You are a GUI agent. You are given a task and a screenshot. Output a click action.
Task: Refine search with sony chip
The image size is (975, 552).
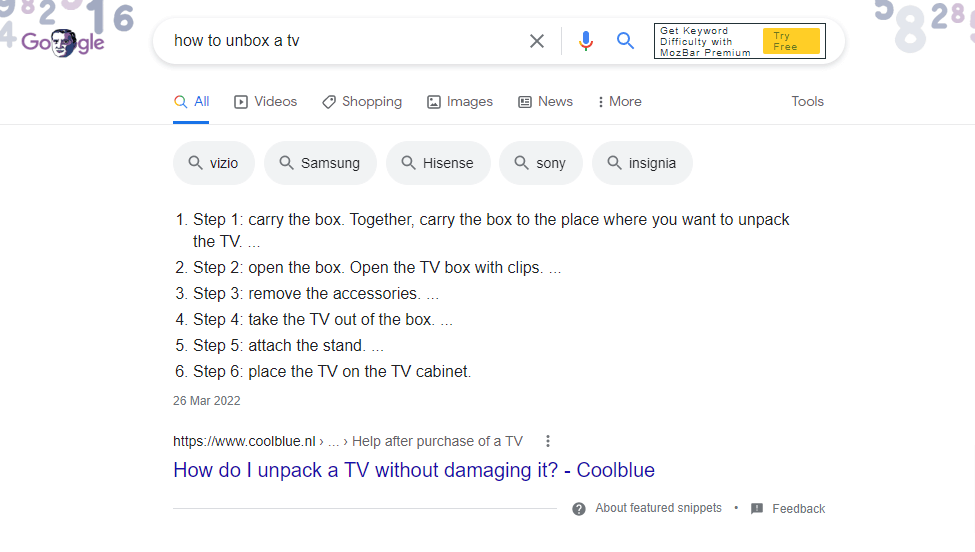pyautogui.click(x=541, y=163)
